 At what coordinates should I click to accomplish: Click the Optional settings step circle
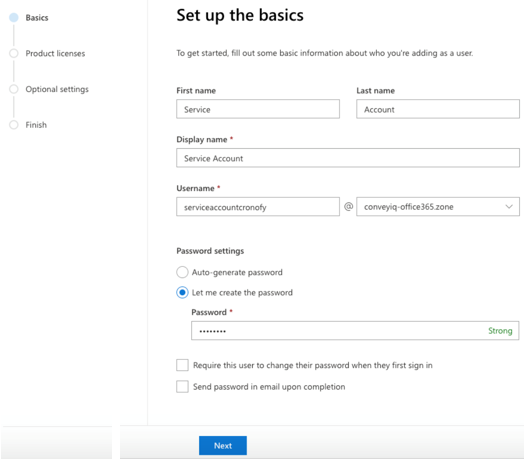[14, 89]
